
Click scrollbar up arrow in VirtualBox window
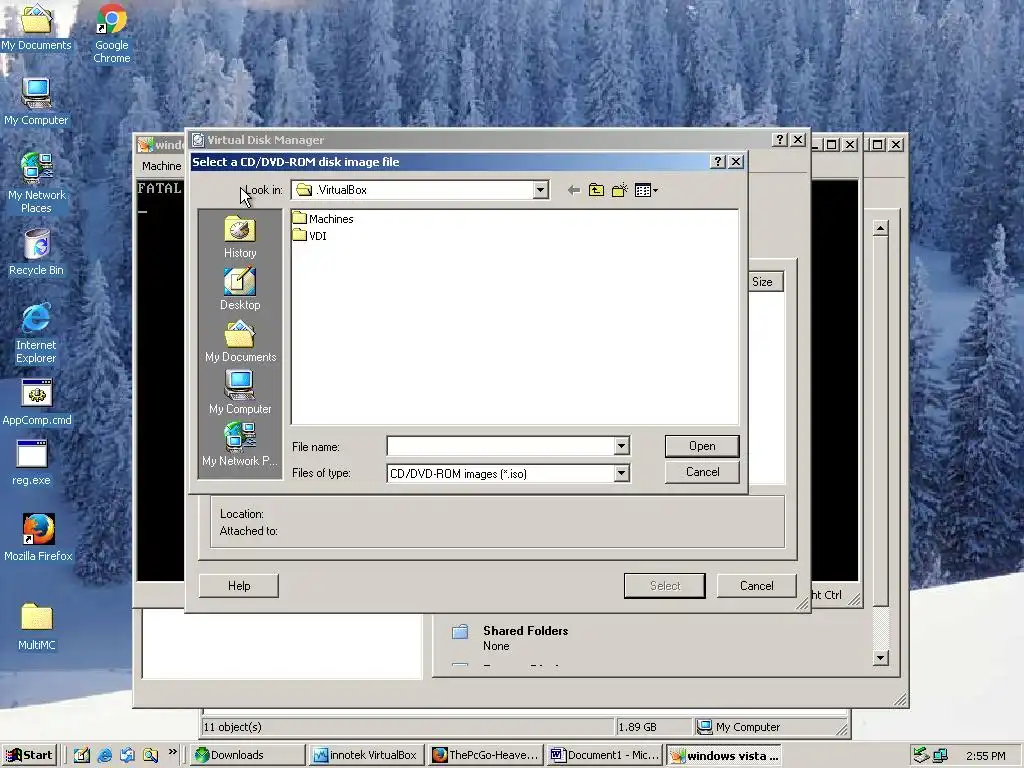point(880,228)
